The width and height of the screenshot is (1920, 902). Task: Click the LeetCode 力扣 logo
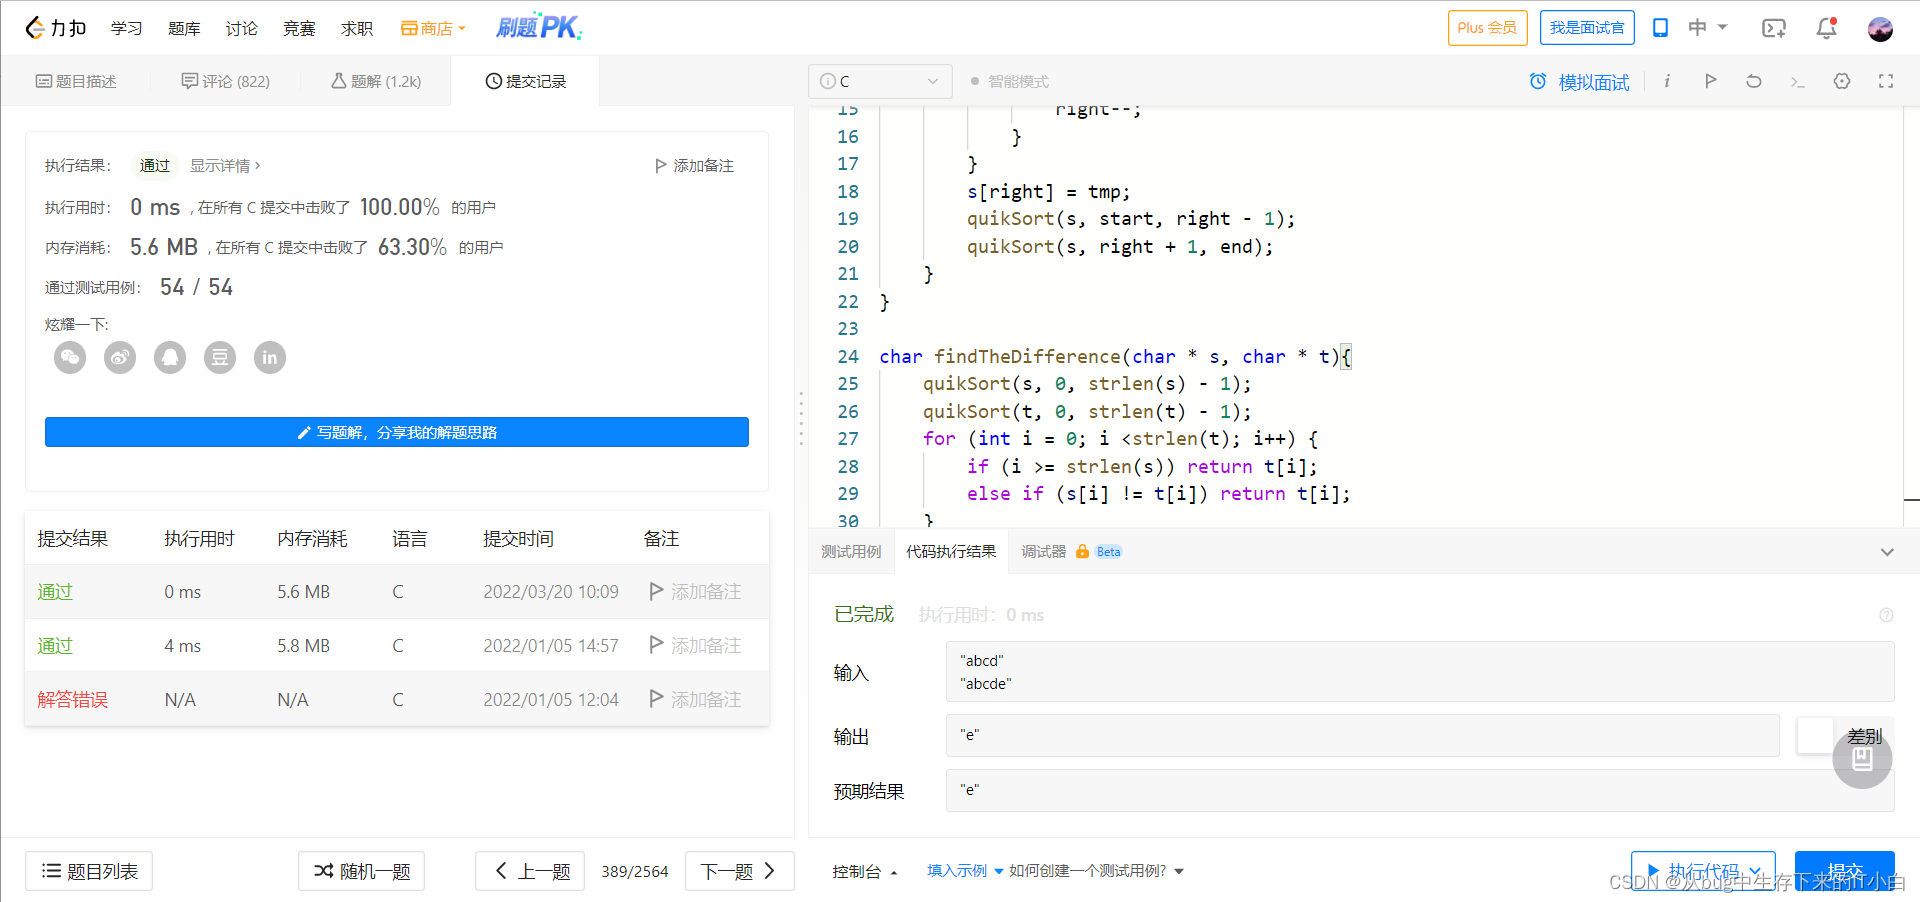click(55, 28)
